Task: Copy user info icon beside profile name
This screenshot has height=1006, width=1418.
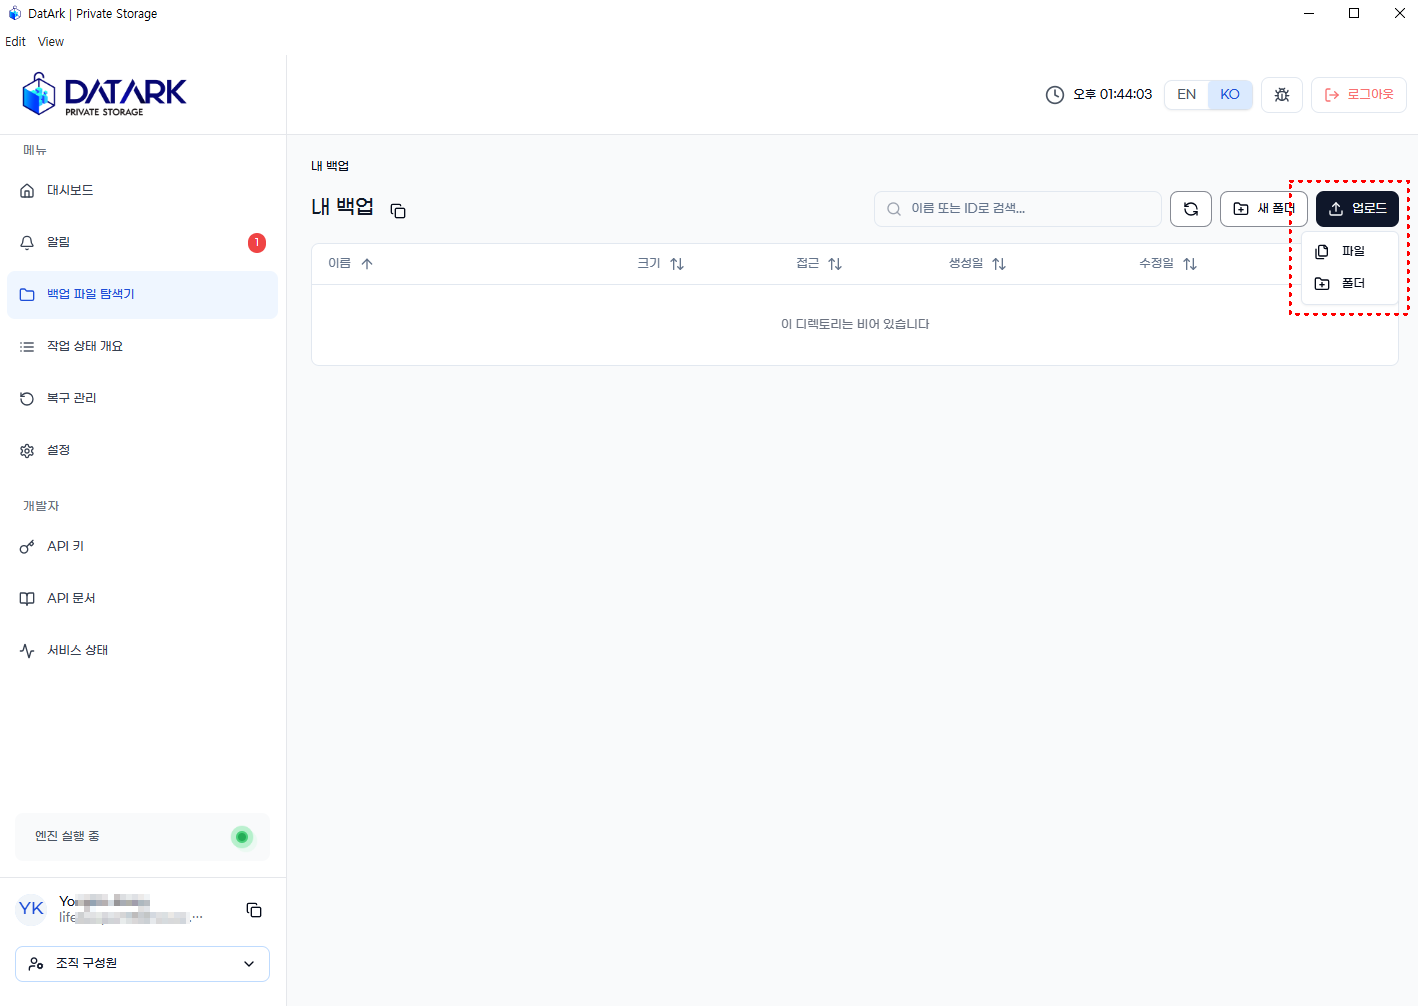Action: pyautogui.click(x=254, y=910)
